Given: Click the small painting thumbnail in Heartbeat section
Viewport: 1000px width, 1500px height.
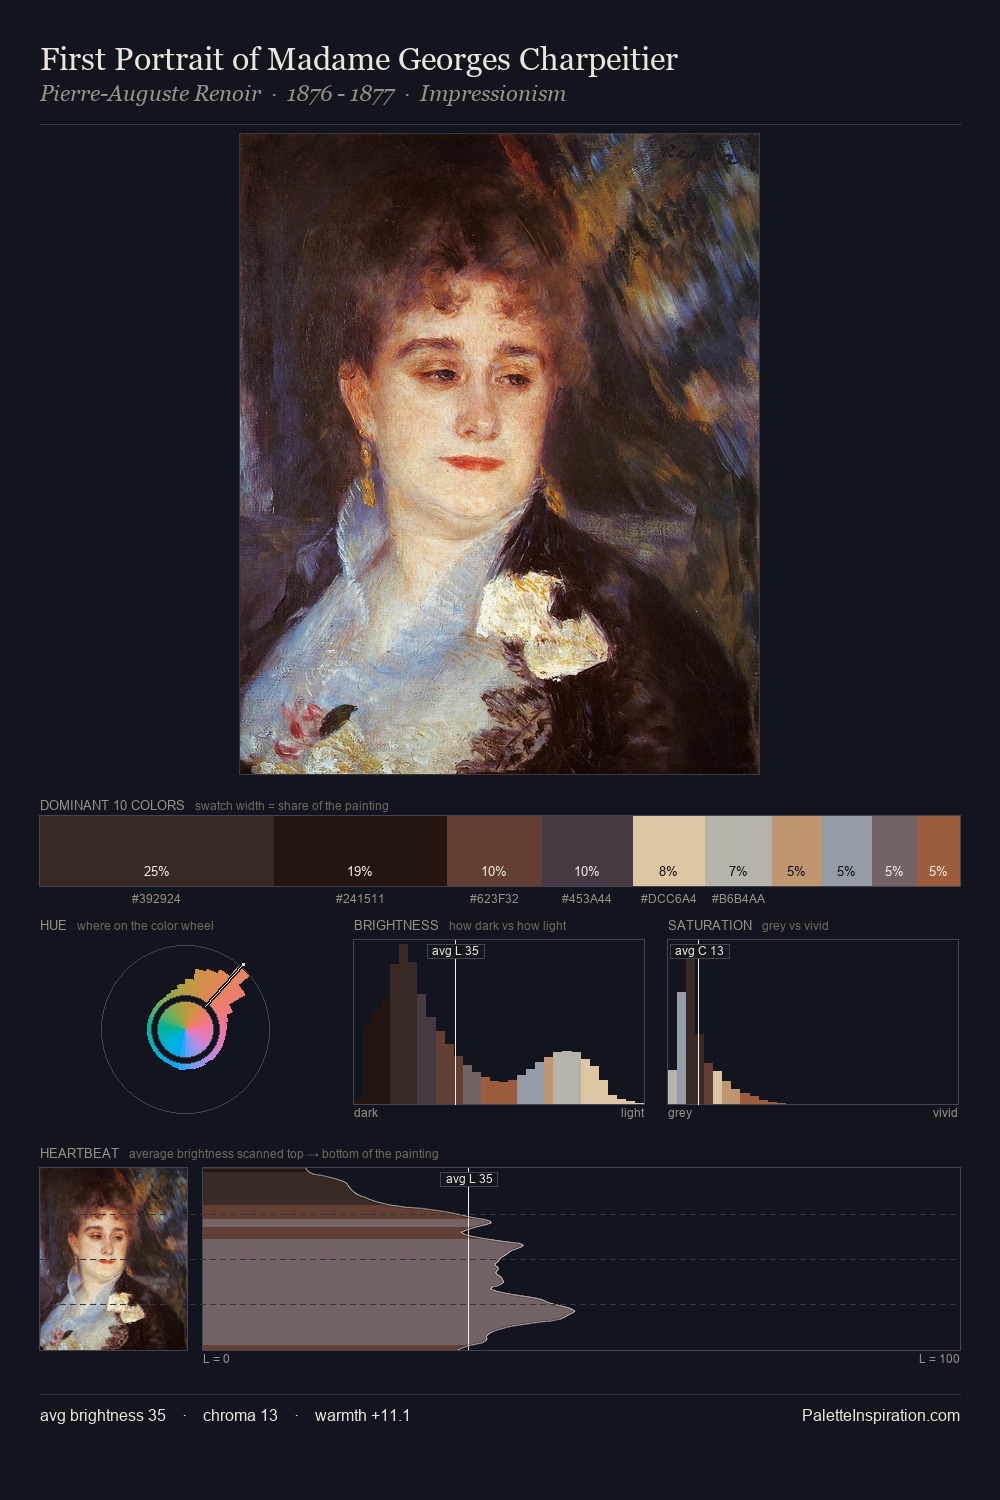Looking at the screenshot, I should coord(114,1259).
